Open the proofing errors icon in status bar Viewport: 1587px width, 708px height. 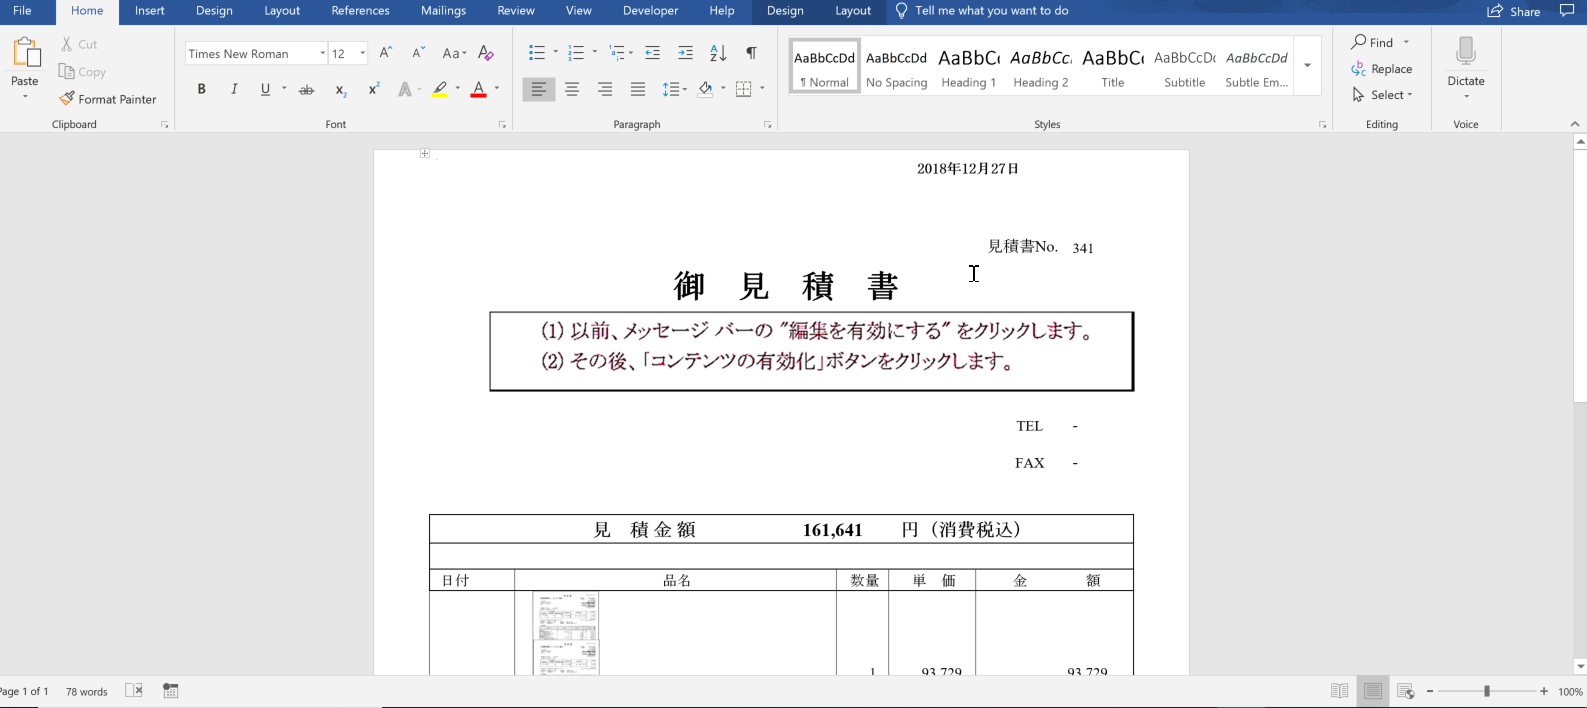pos(134,691)
